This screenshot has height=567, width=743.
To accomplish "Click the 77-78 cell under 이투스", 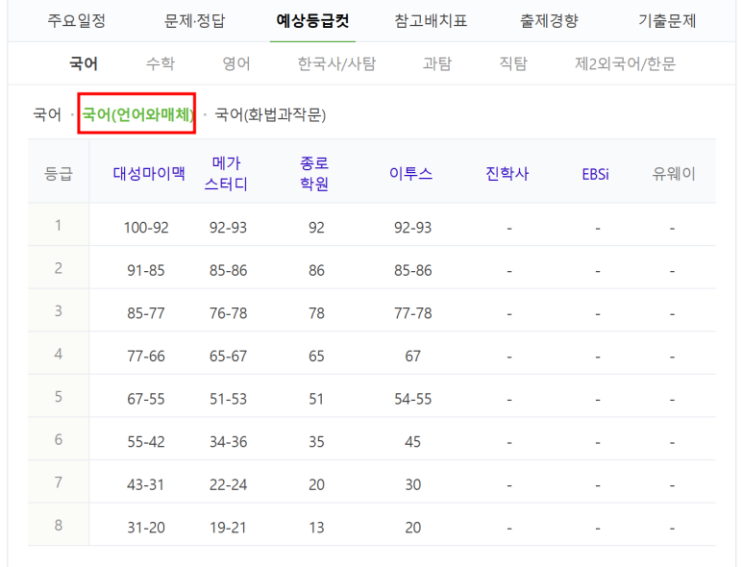I will [x=413, y=313].
